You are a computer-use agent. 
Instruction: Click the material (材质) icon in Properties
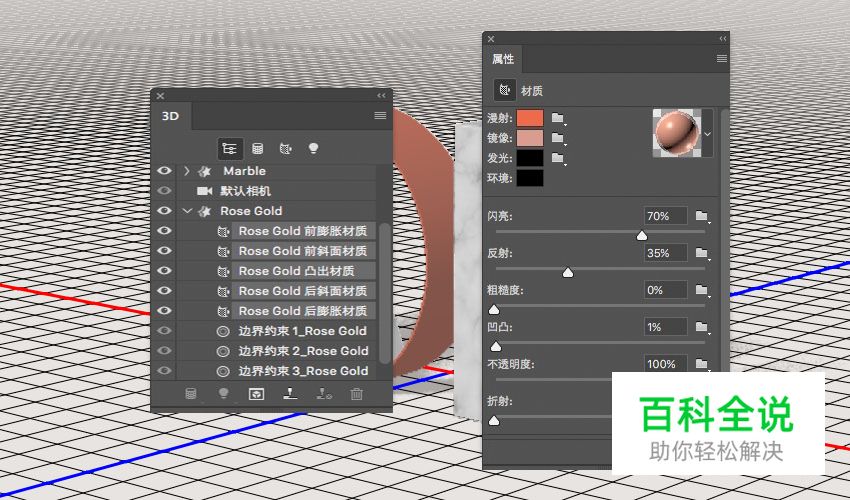click(505, 90)
